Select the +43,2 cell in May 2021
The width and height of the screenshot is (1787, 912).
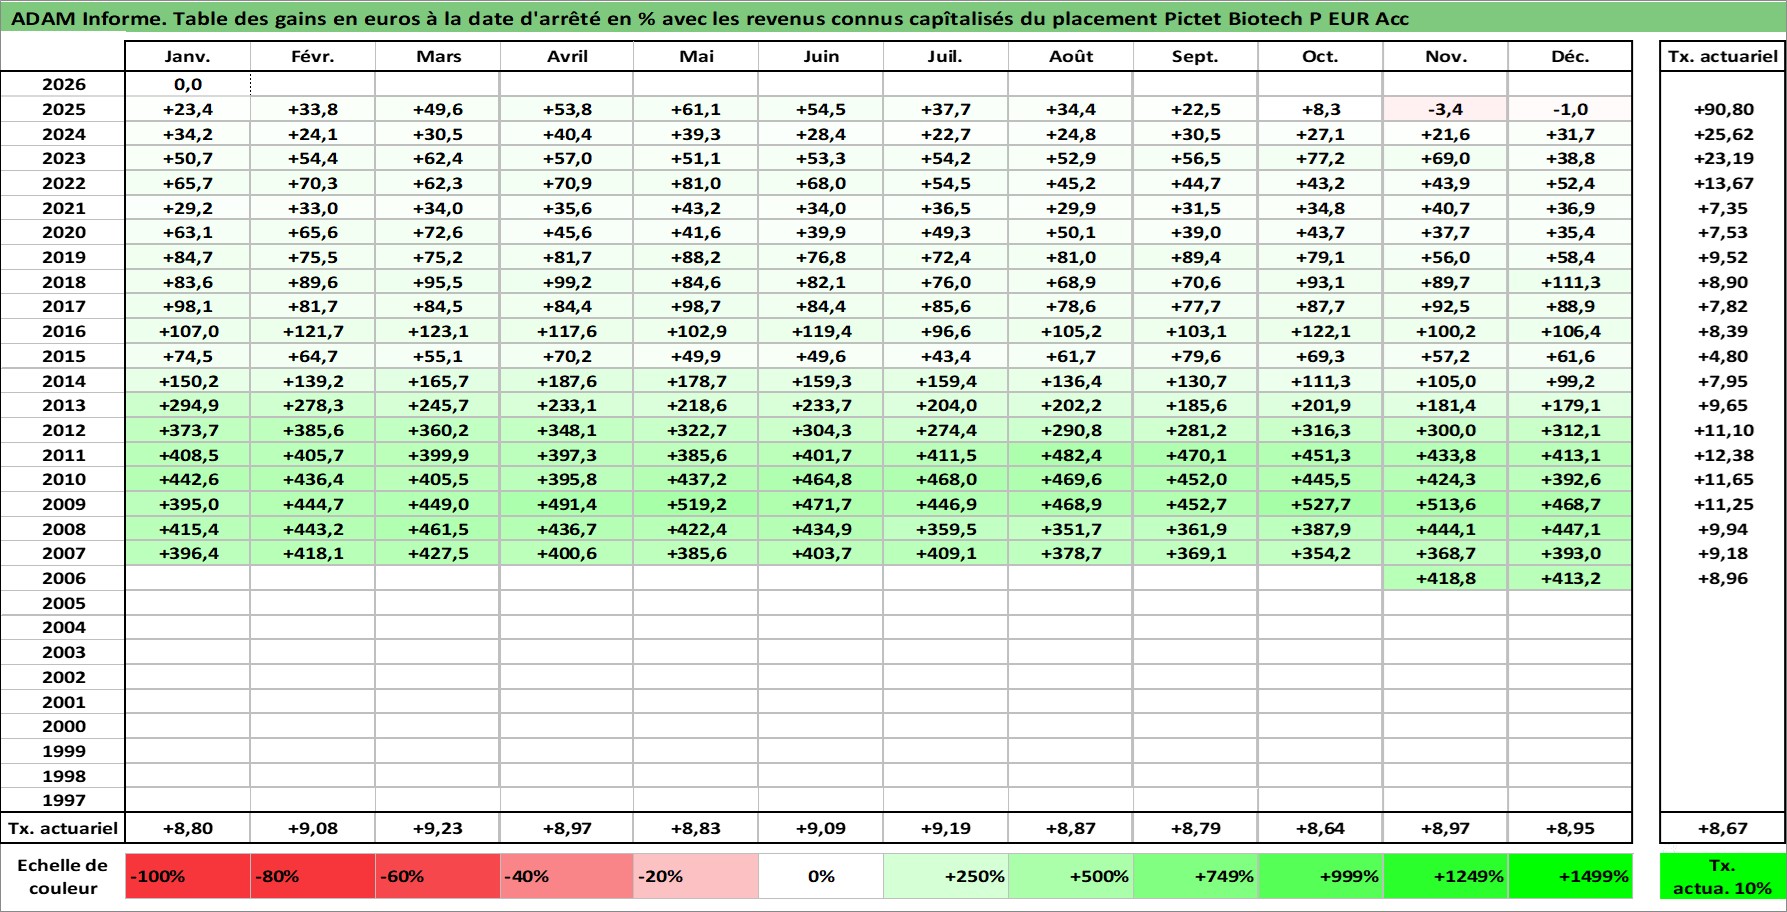(696, 208)
